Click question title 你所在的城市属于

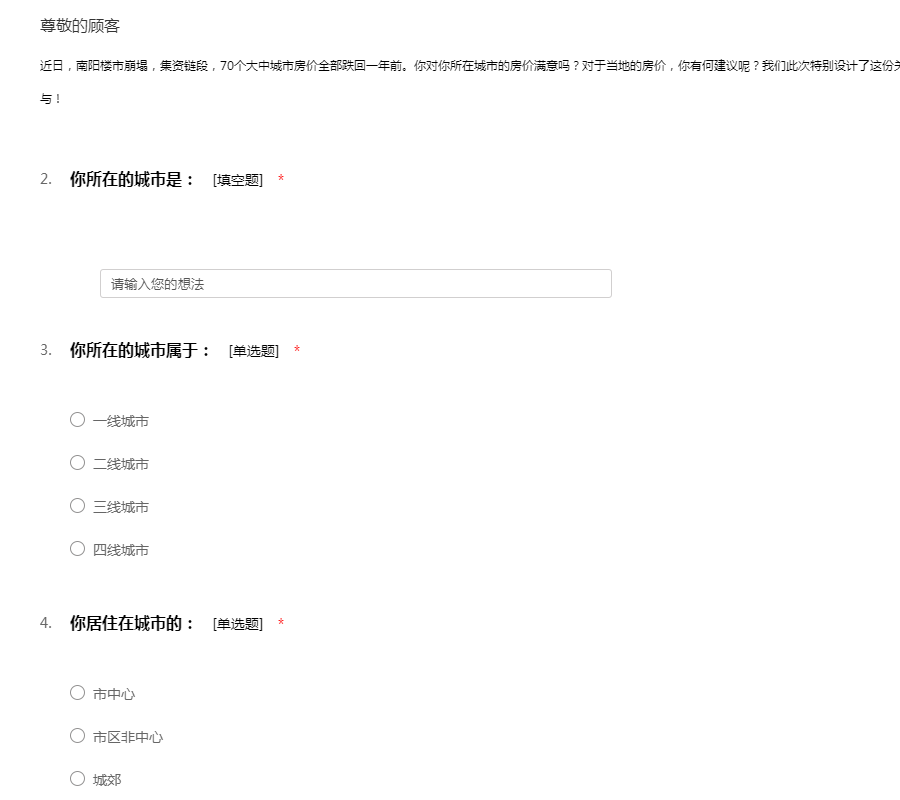click(x=140, y=351)
